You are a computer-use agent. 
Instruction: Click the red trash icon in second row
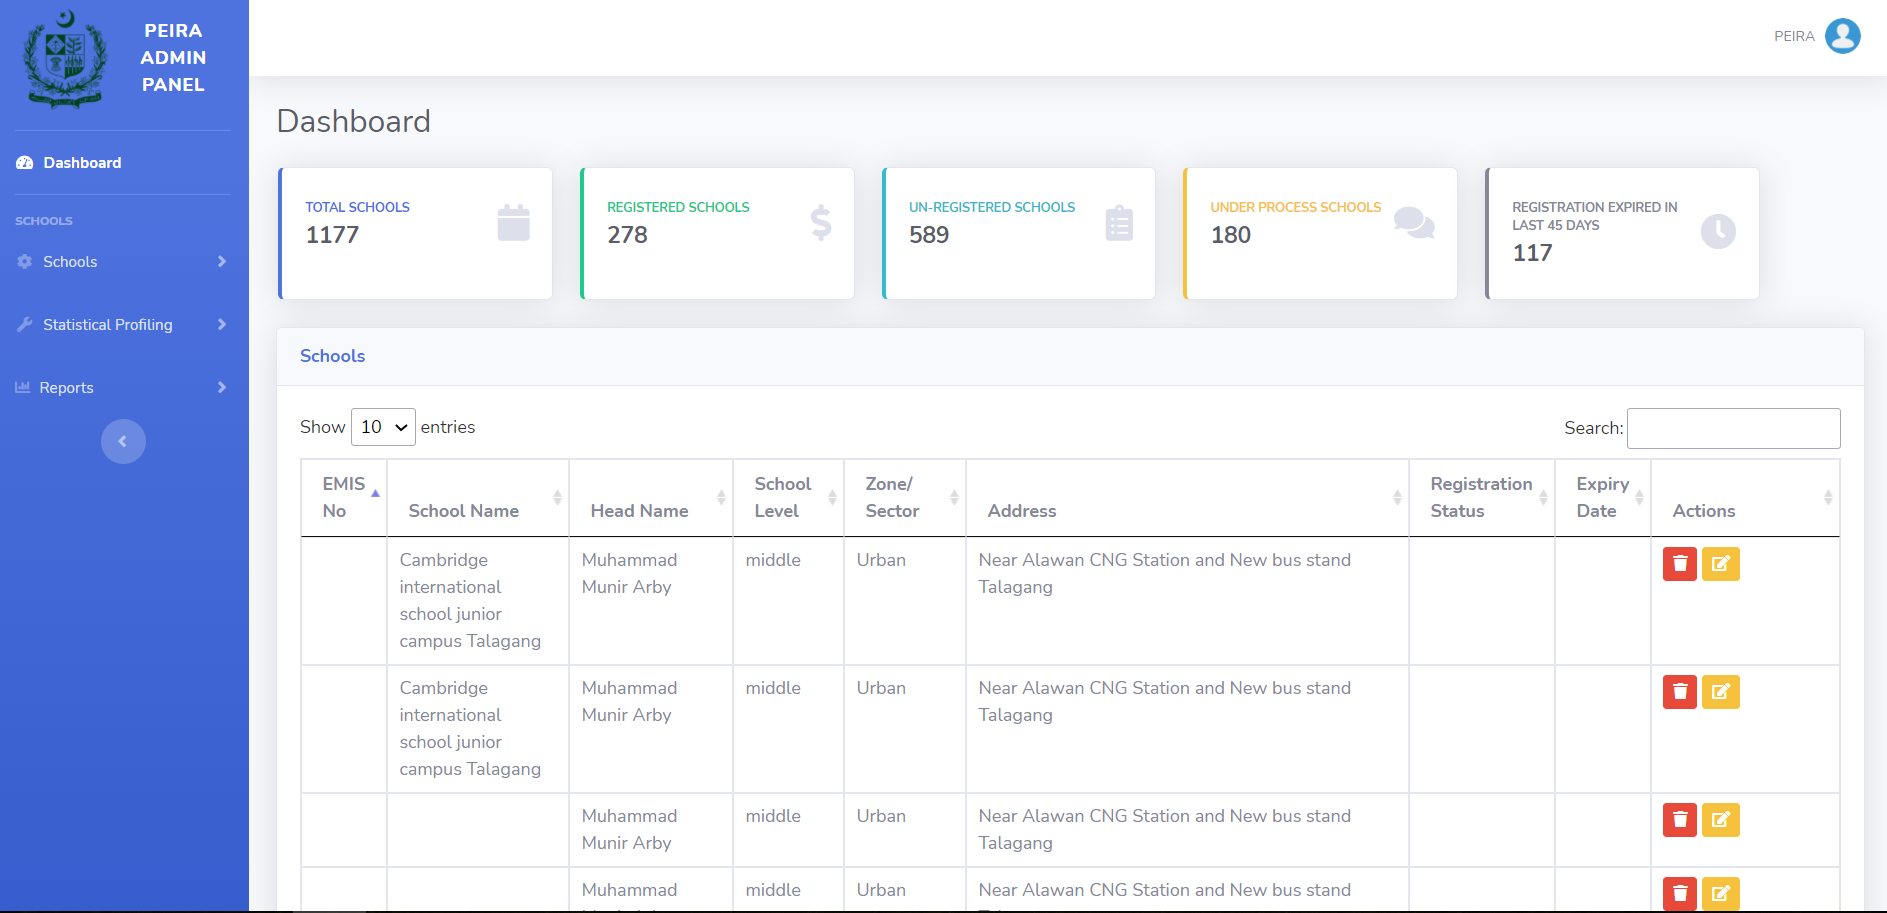point(1679,692)
